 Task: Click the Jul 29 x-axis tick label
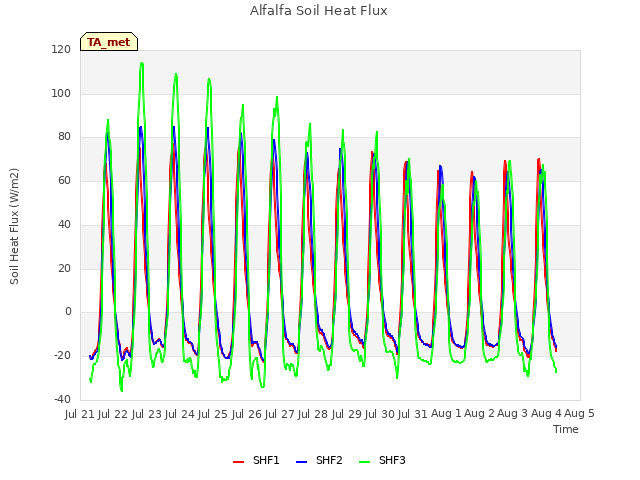point(347,414)
